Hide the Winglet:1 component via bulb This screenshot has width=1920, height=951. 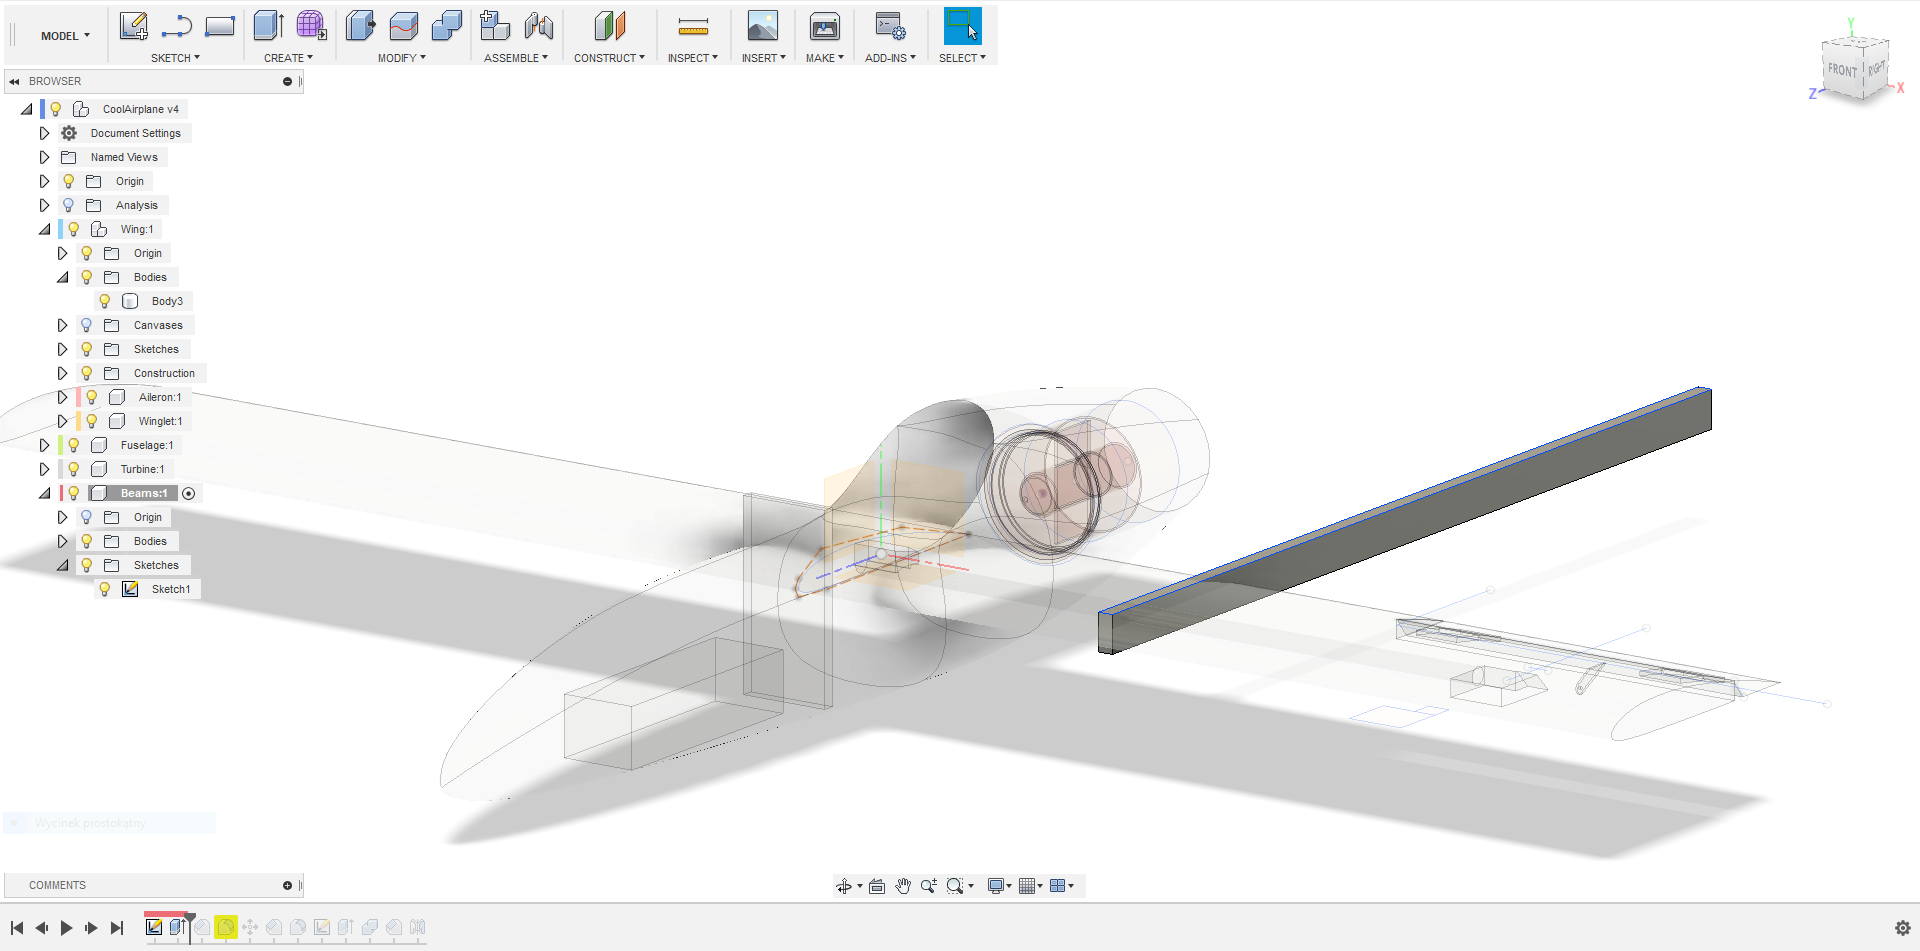(92, 421)
